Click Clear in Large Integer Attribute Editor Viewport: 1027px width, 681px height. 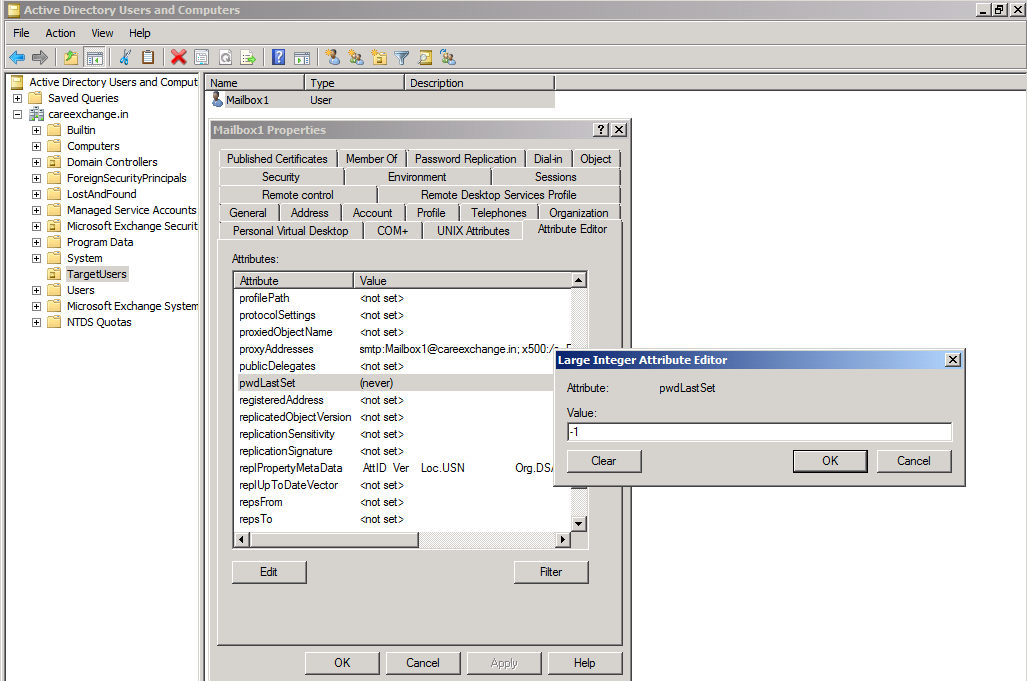(604, 461)
